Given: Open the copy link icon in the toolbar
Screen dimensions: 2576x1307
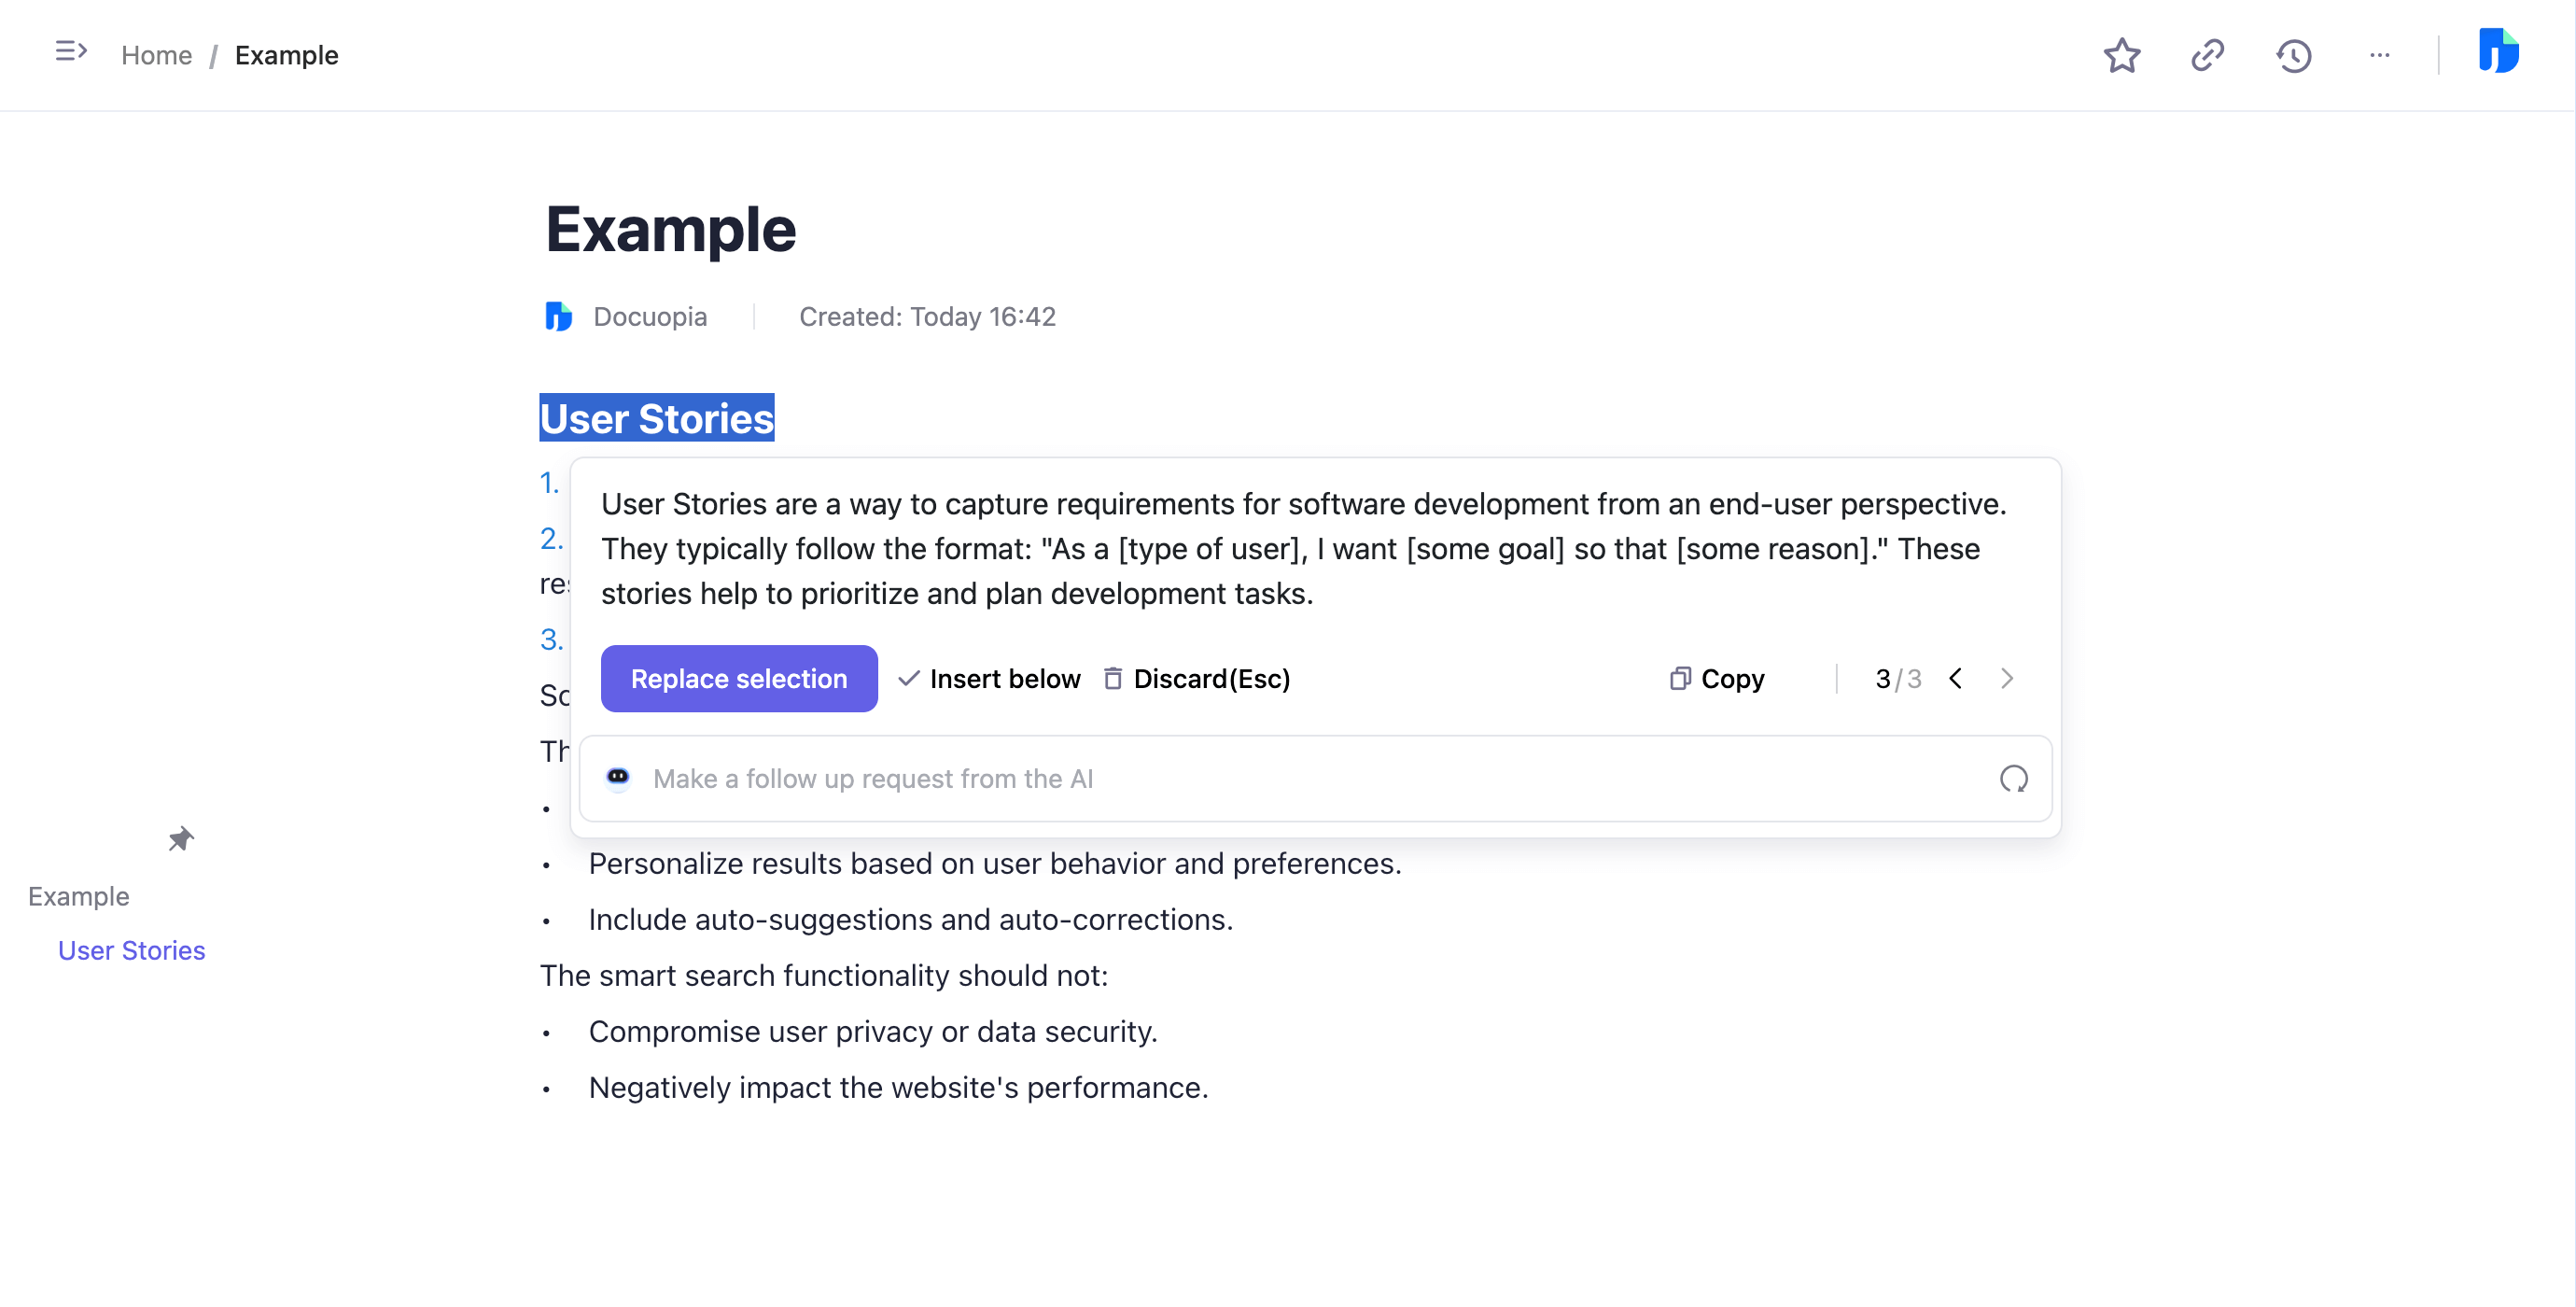Looking at the screenshot, I should 2209,56.
